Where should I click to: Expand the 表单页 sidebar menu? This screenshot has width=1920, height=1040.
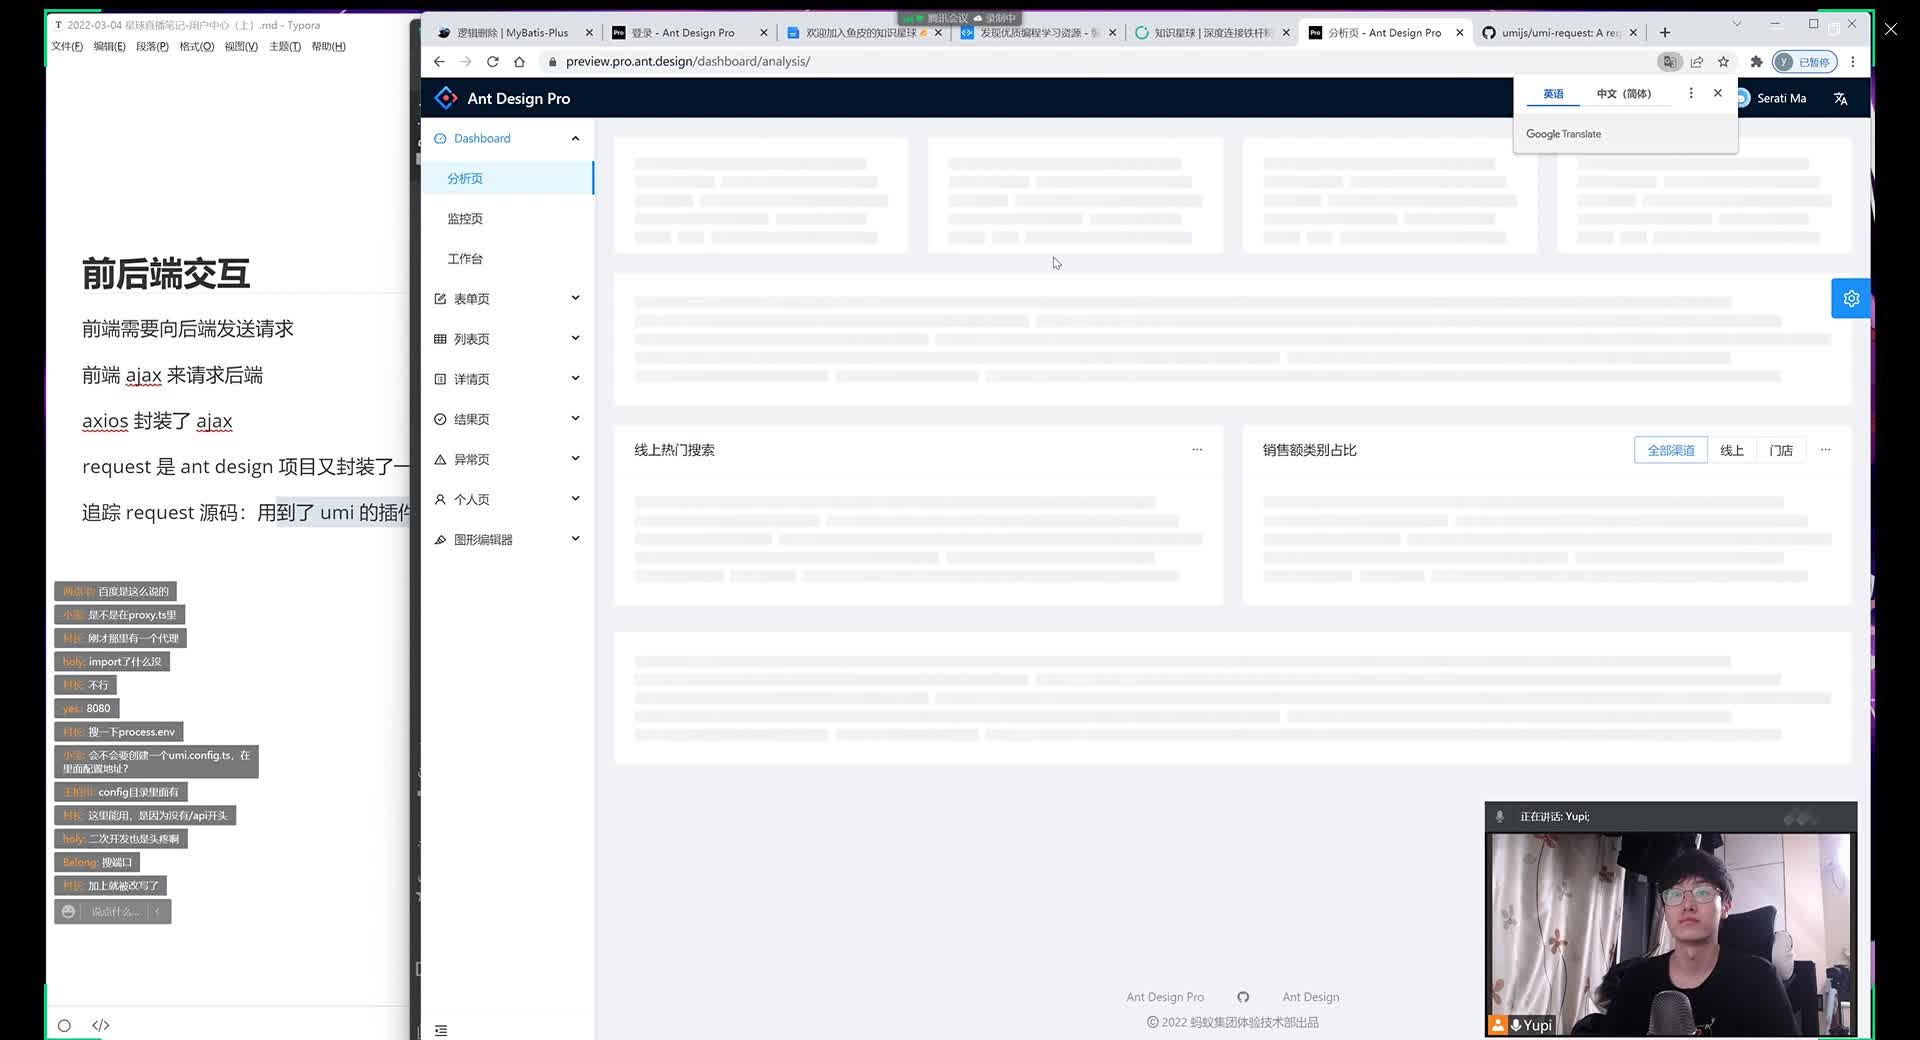[507, 299]
